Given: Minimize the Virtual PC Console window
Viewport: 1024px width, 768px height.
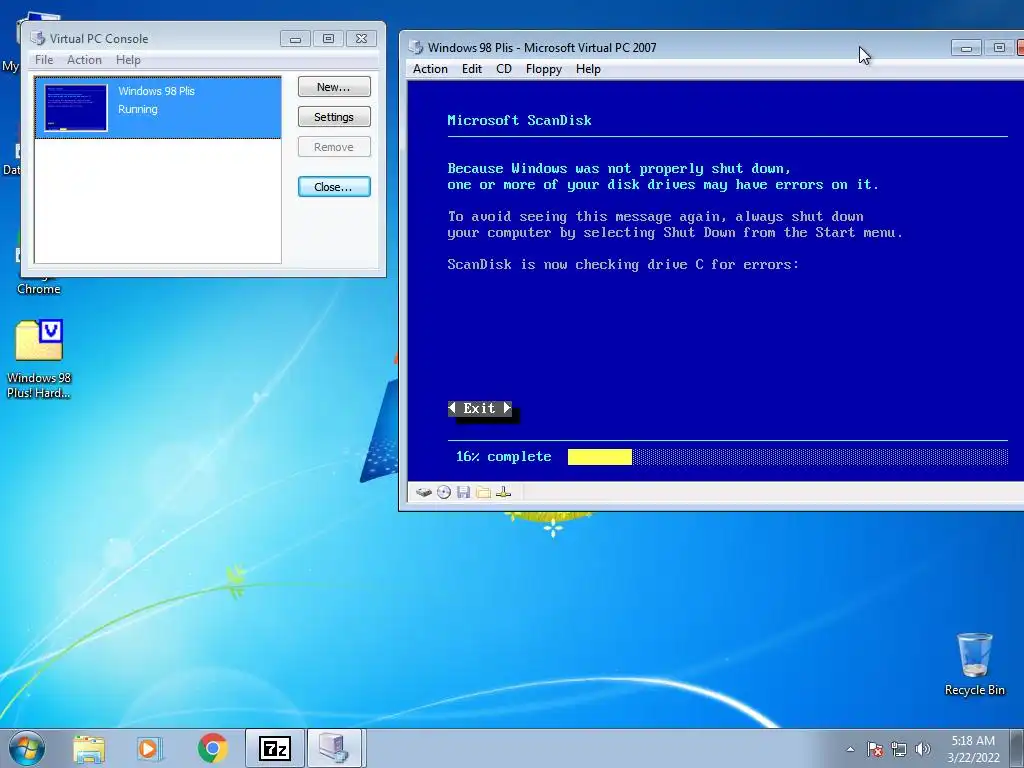Looking at the screenshot, I should 295,39.
